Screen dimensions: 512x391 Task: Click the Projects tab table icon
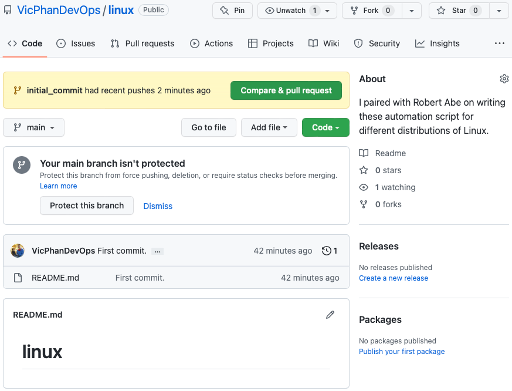pyautogui.click(x=253, y=44)
